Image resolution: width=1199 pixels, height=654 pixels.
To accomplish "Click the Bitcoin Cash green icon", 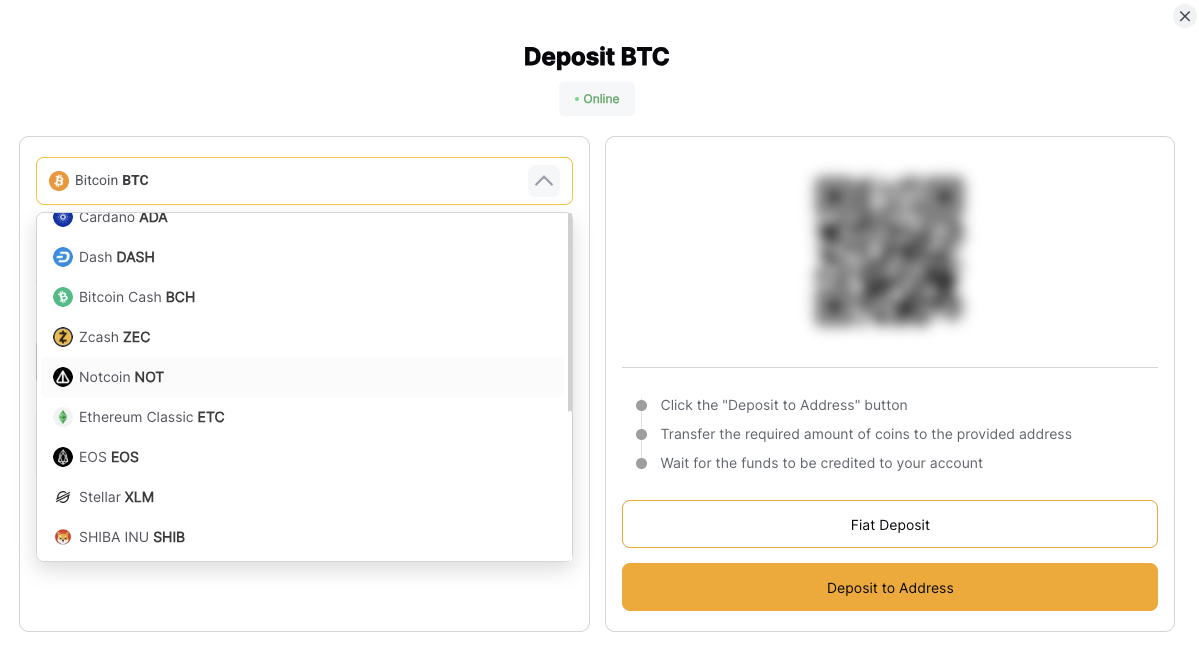I will coord(63,297).
